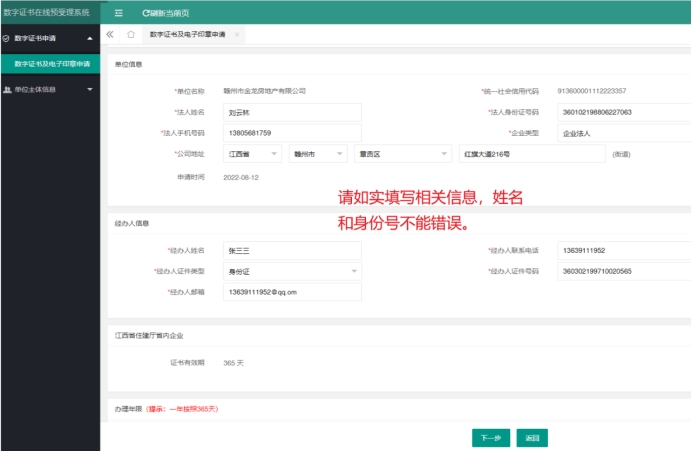The height and width of the screenshot is (452, 692).
Task: Click the 返回 button
Action: (x=532, y=438)
